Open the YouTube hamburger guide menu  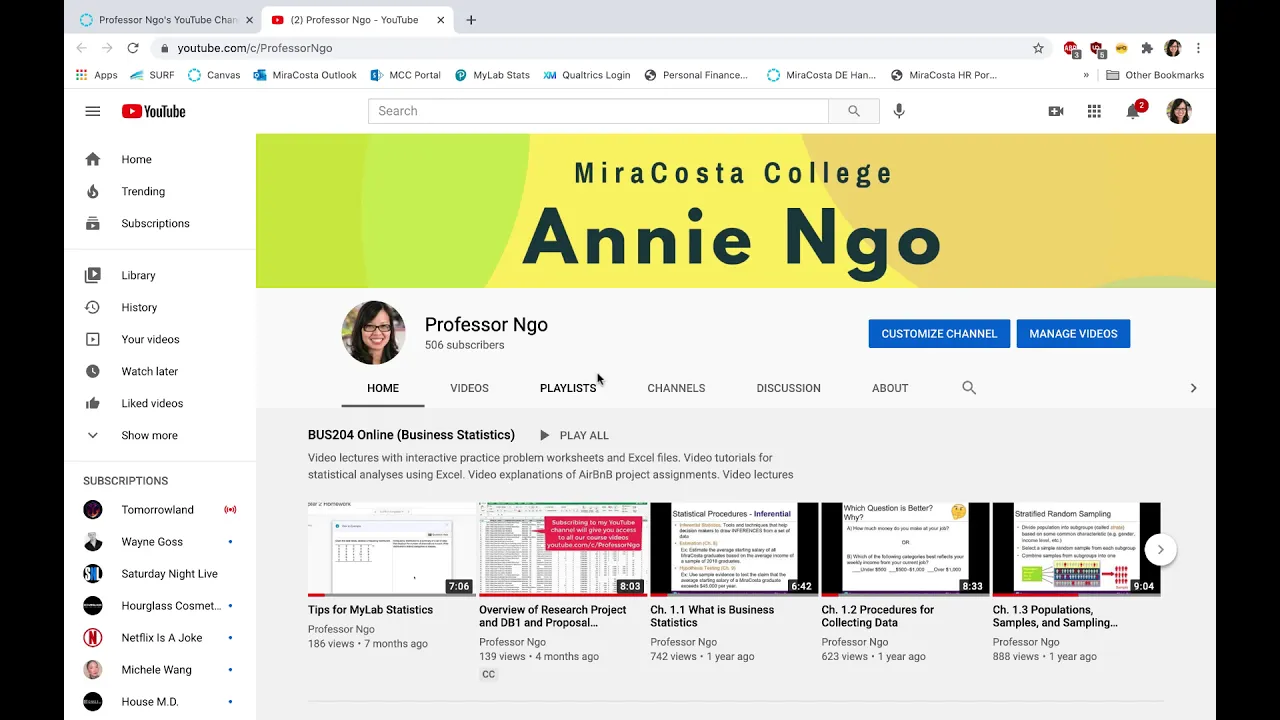point(93,111)
